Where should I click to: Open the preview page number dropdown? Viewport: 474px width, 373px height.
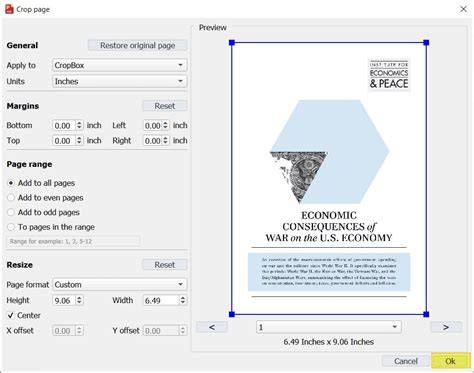point(329,327)
